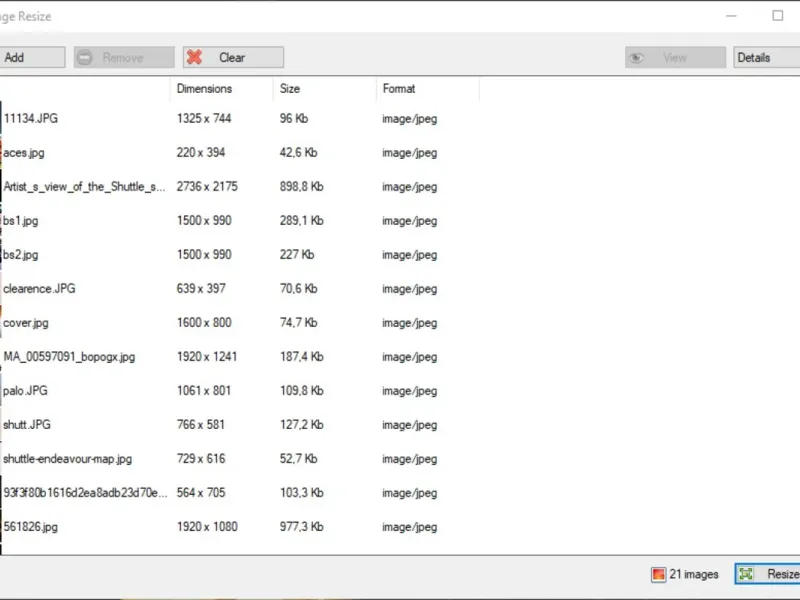Minimize the Image Resize window

click(732, 16)
